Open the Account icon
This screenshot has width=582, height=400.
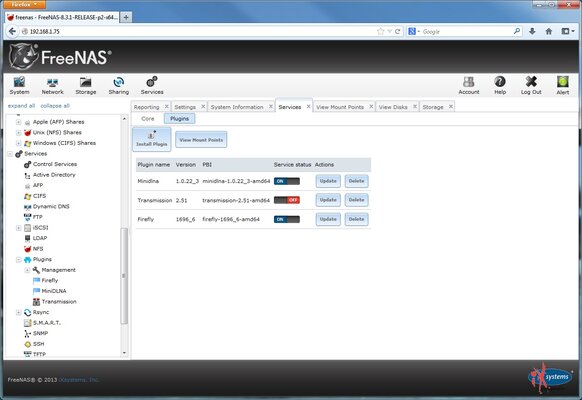point(469,85)
